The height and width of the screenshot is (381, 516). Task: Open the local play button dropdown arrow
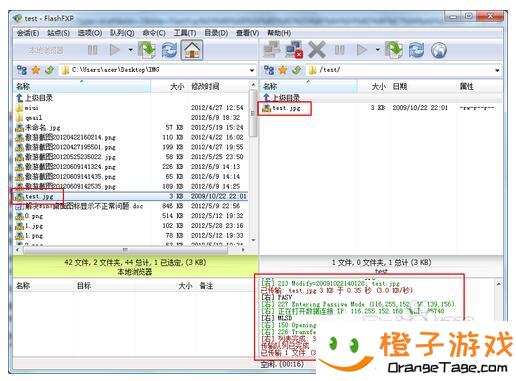(131, 50)
